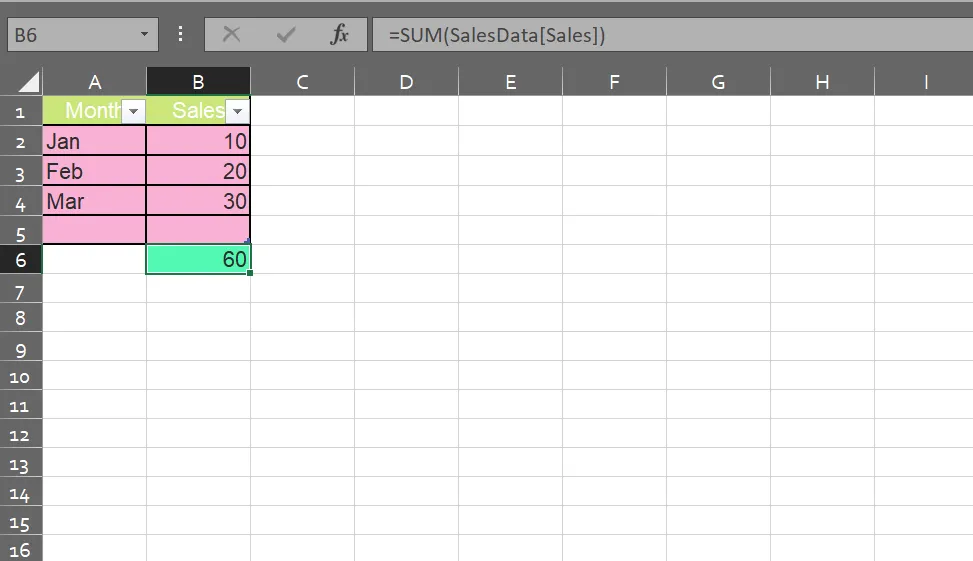973x561 pixels.
Task: Click the cell with value 10
Action: (x=198, y=141)
